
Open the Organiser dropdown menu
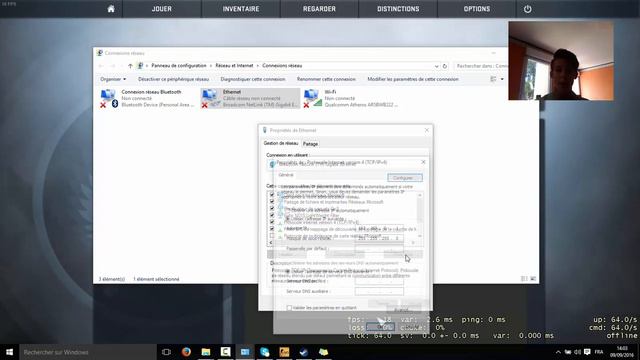click(x=113, y=79)
